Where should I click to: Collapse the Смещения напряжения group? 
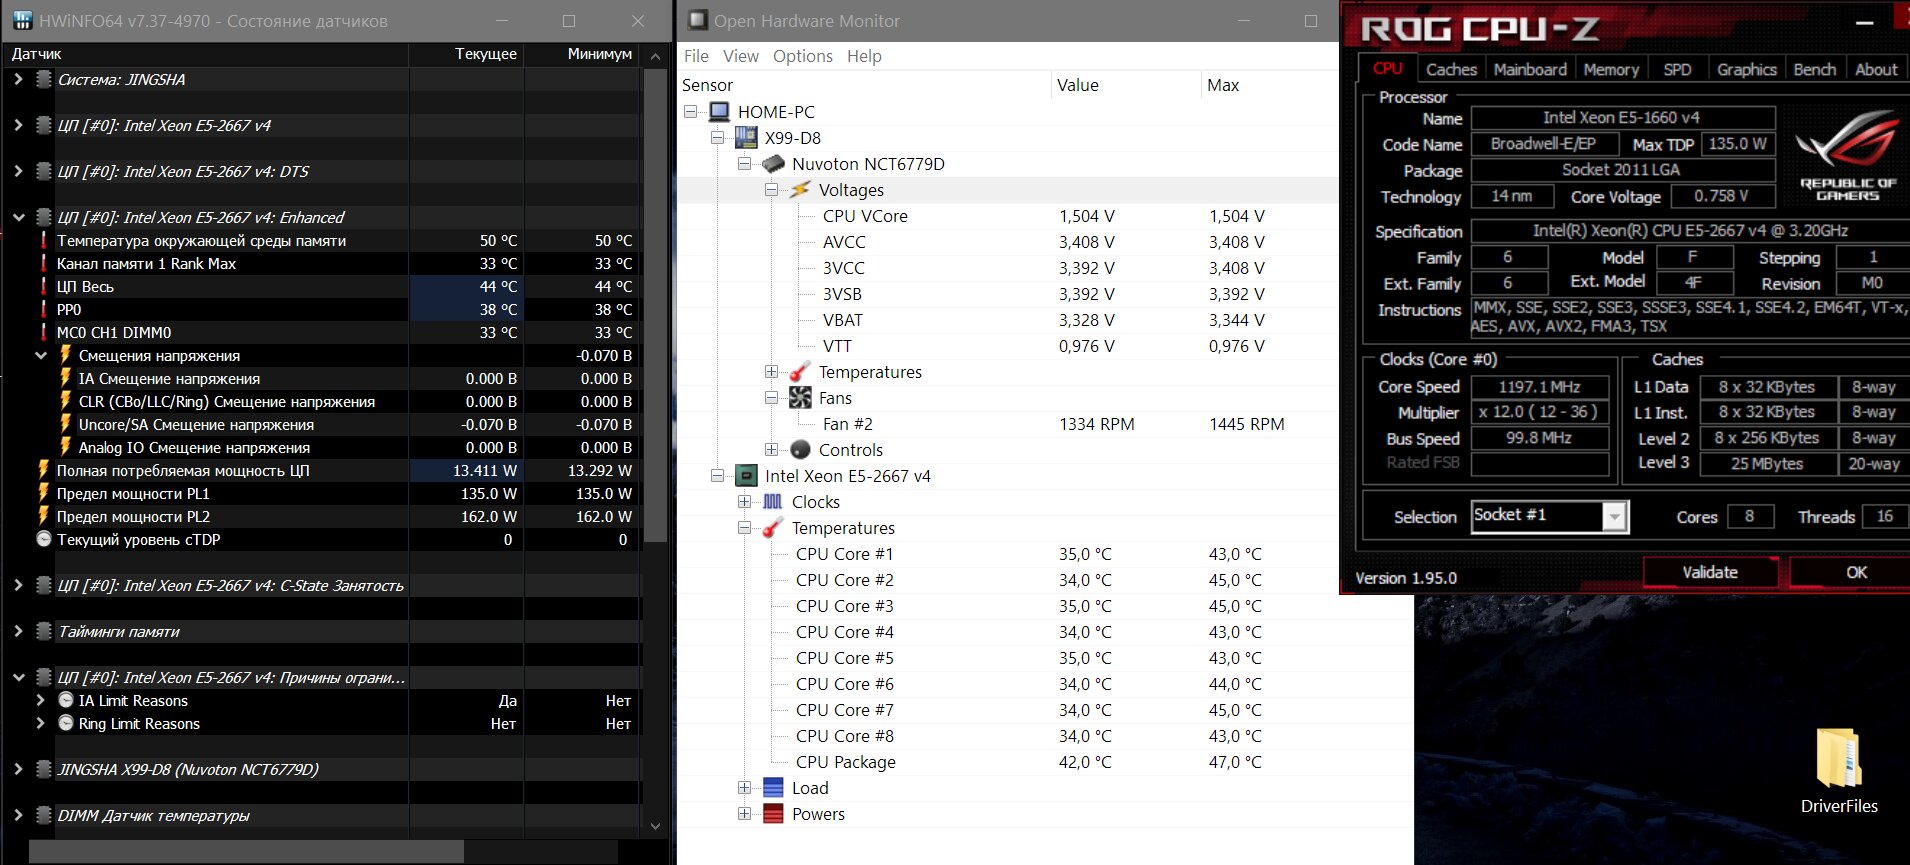pyautogui.click(x=41, y=356)
